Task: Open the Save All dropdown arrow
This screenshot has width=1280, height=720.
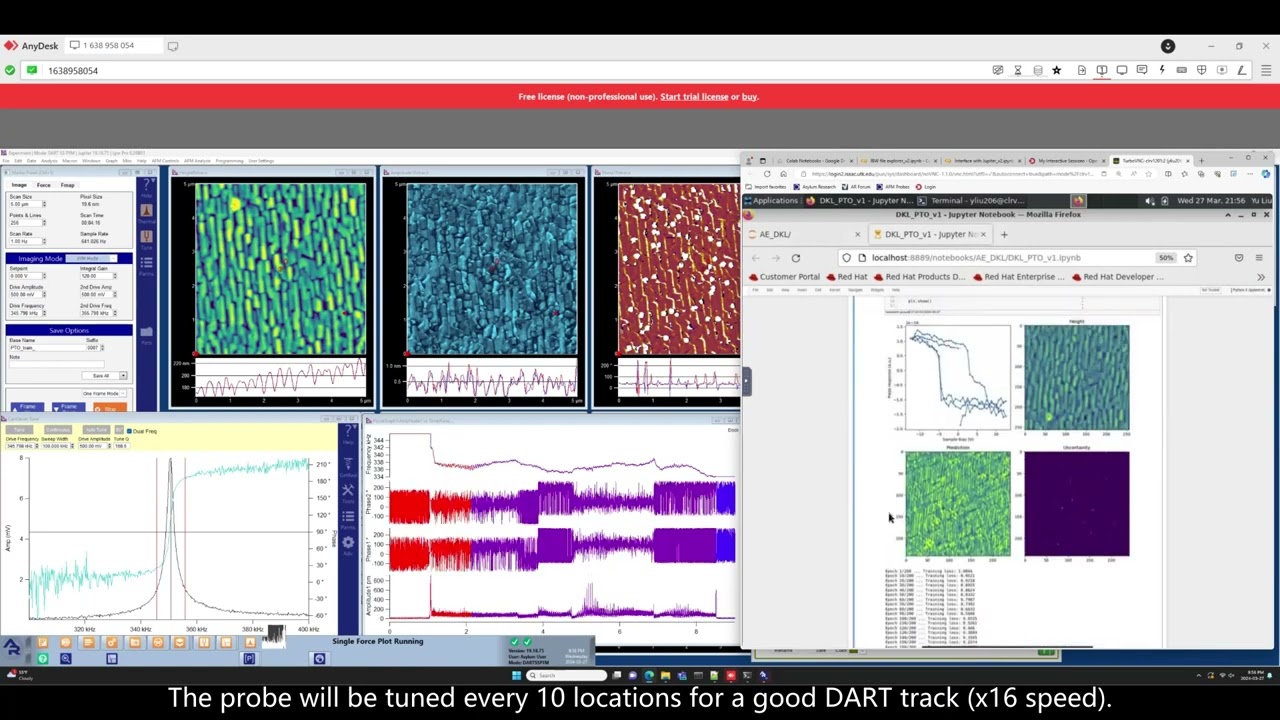Action: click(x=123, y=376)
